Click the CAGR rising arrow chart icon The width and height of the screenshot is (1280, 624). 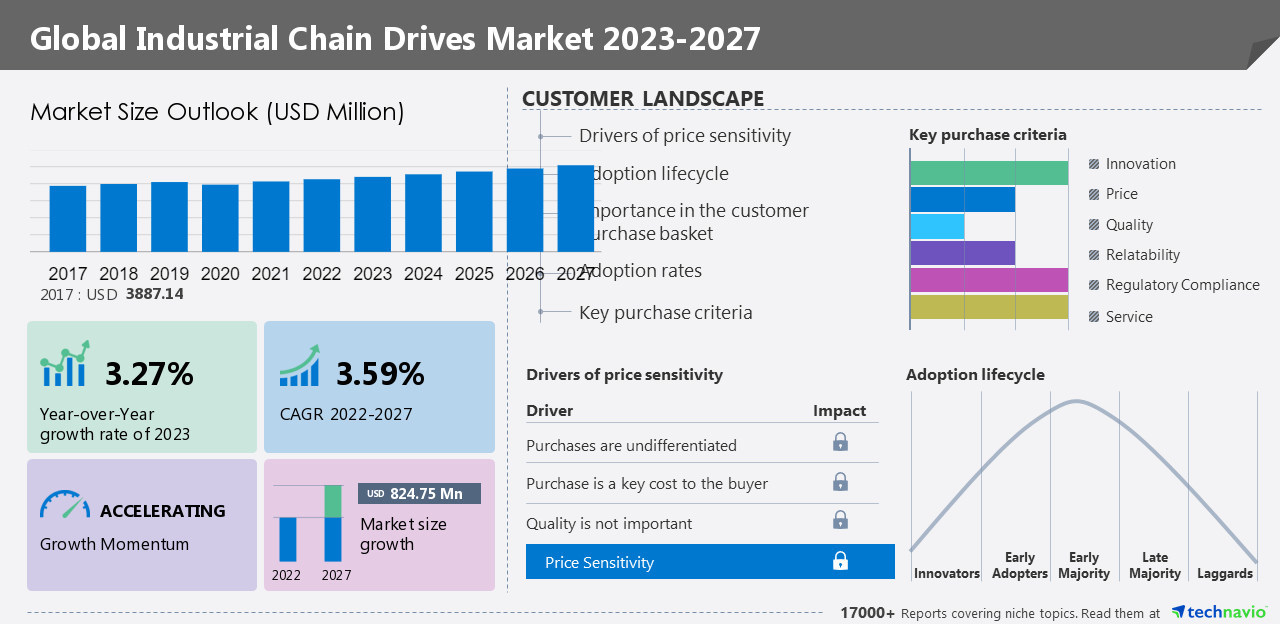pos(299,366)
